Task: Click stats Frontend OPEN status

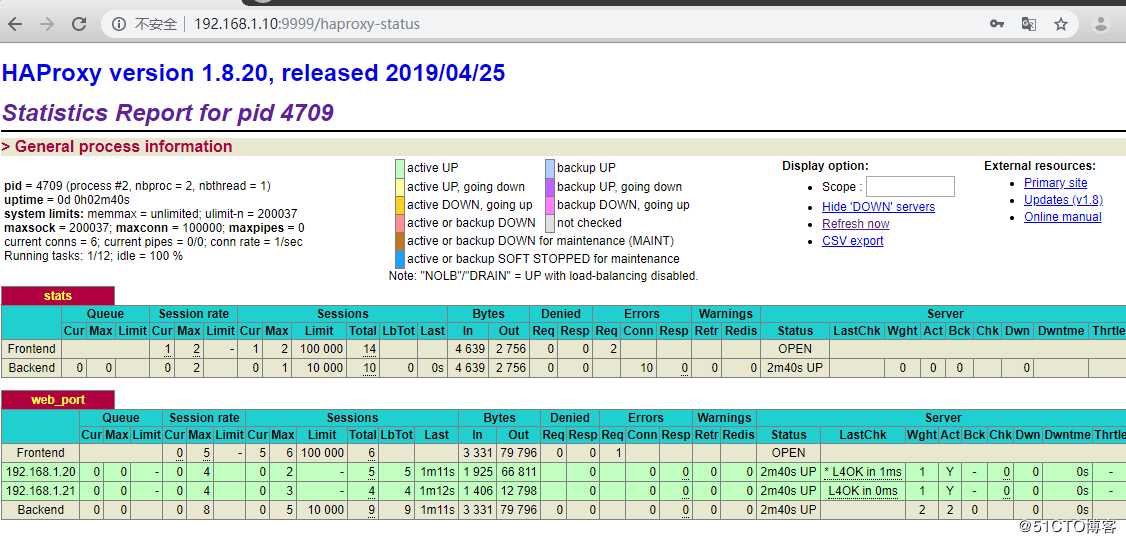Action: tap(794, 349)
